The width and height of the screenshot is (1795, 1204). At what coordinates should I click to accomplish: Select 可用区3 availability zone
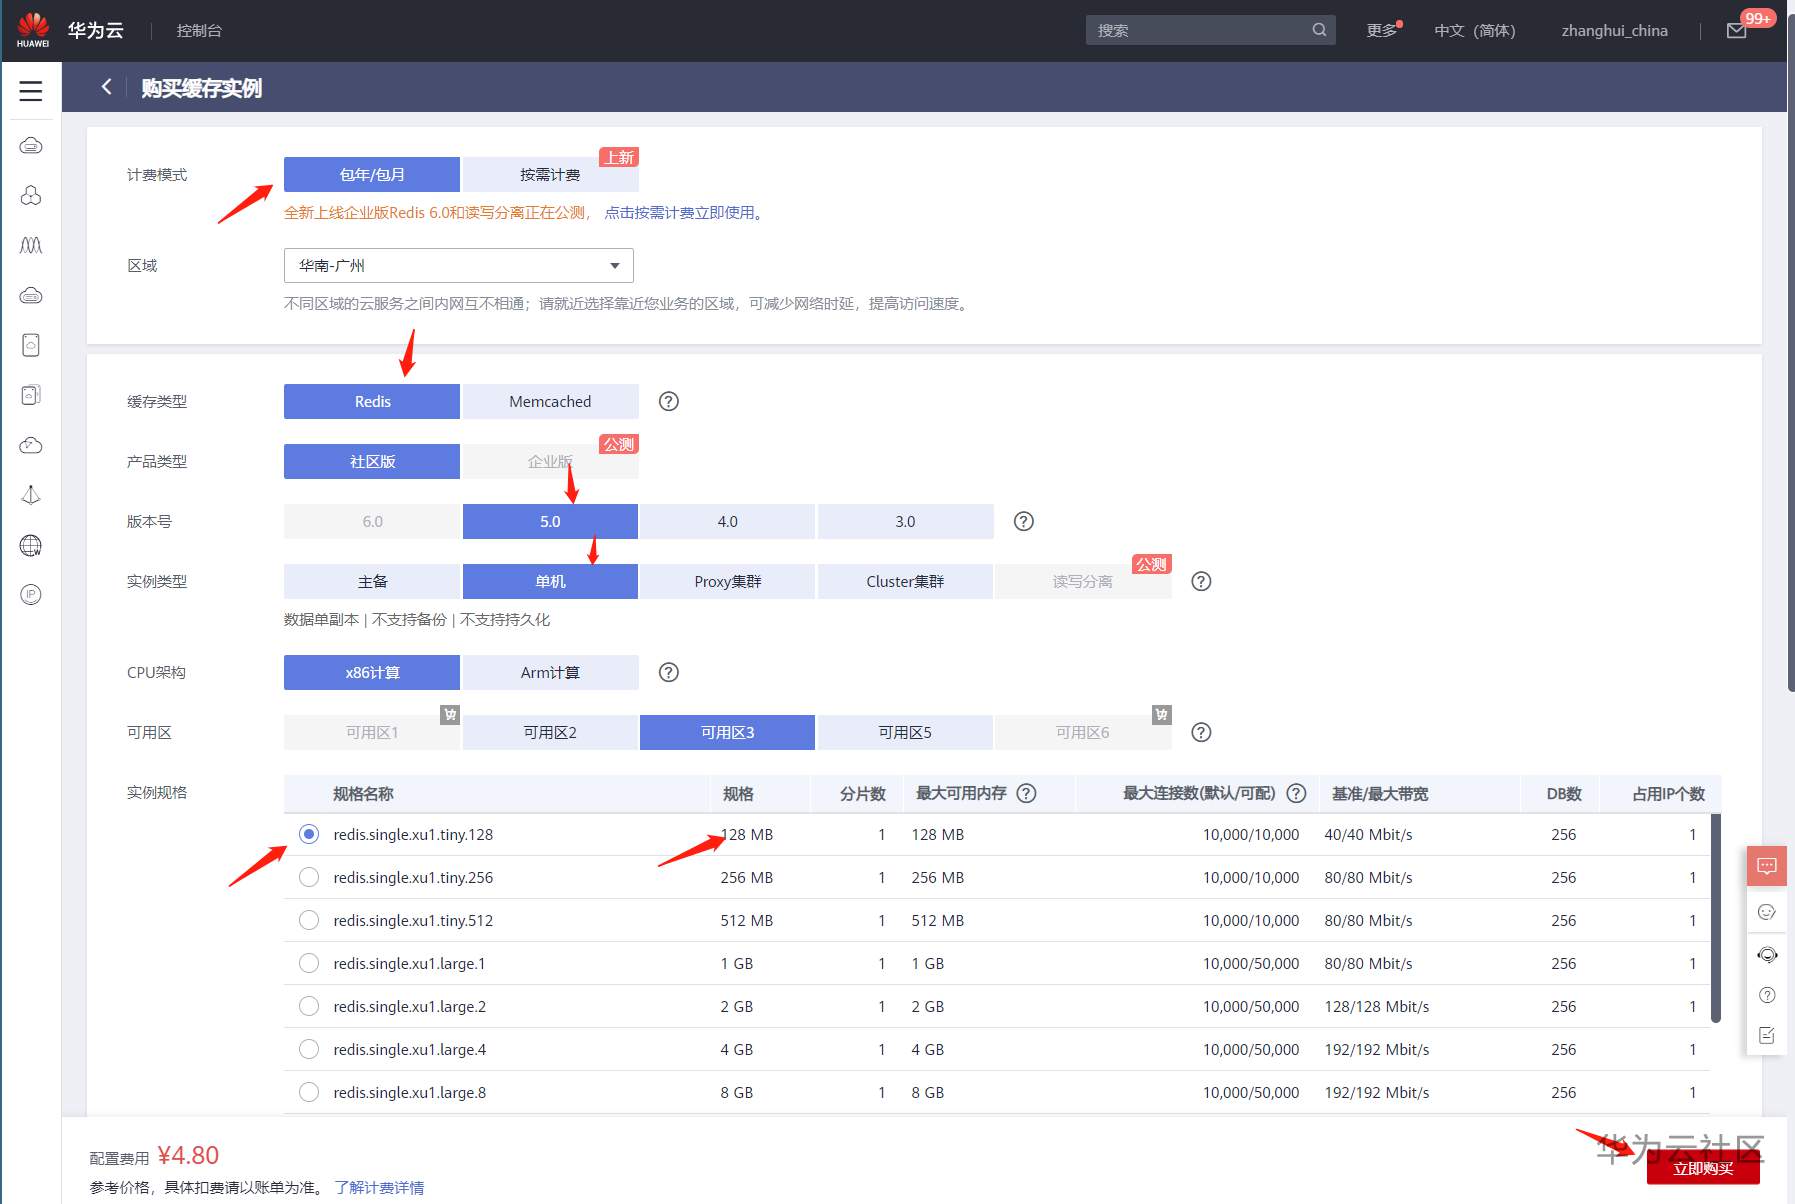728,732
